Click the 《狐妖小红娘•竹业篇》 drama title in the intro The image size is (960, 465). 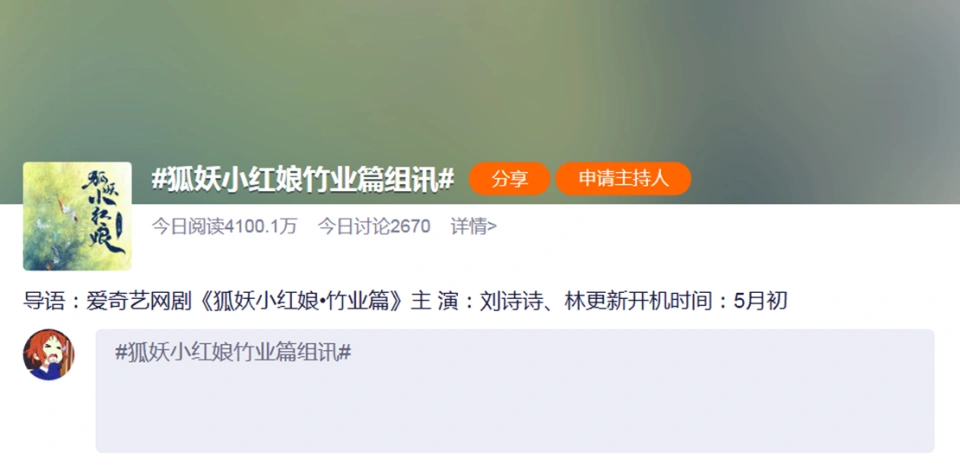click(x=299, y=301)
